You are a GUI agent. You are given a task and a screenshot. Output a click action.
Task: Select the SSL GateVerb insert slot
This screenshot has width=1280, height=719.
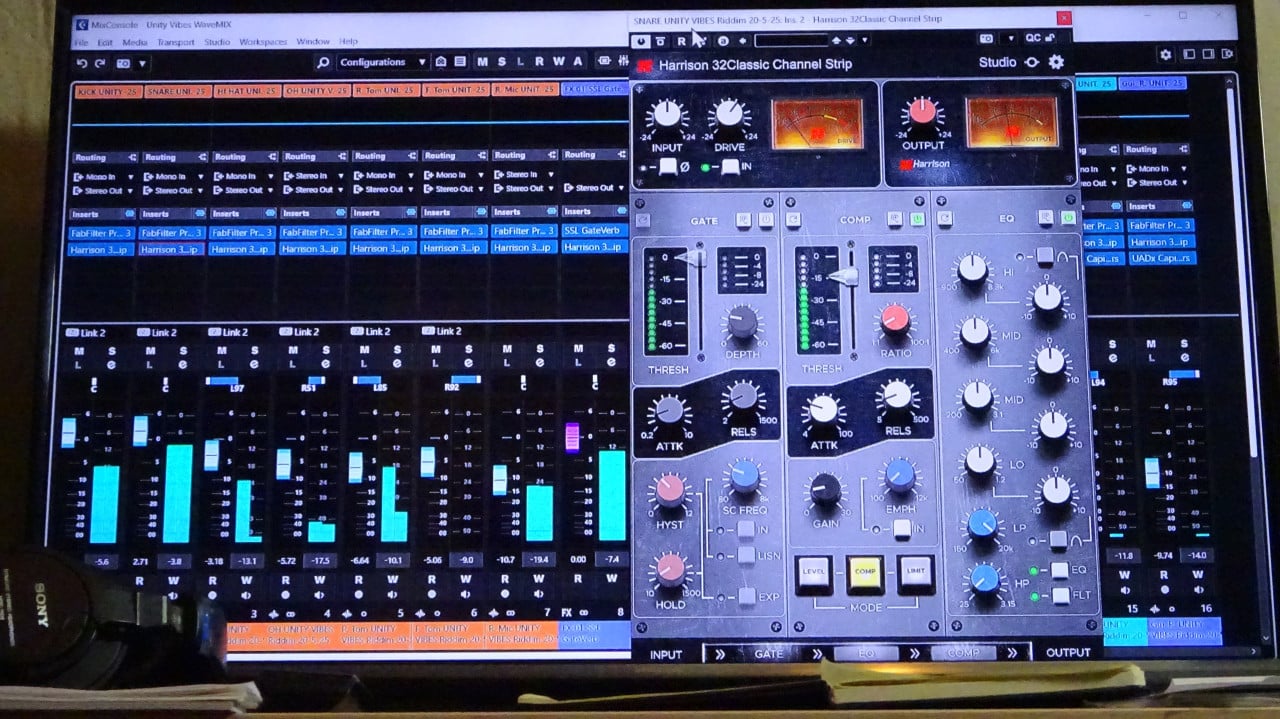tap(594, 231)
